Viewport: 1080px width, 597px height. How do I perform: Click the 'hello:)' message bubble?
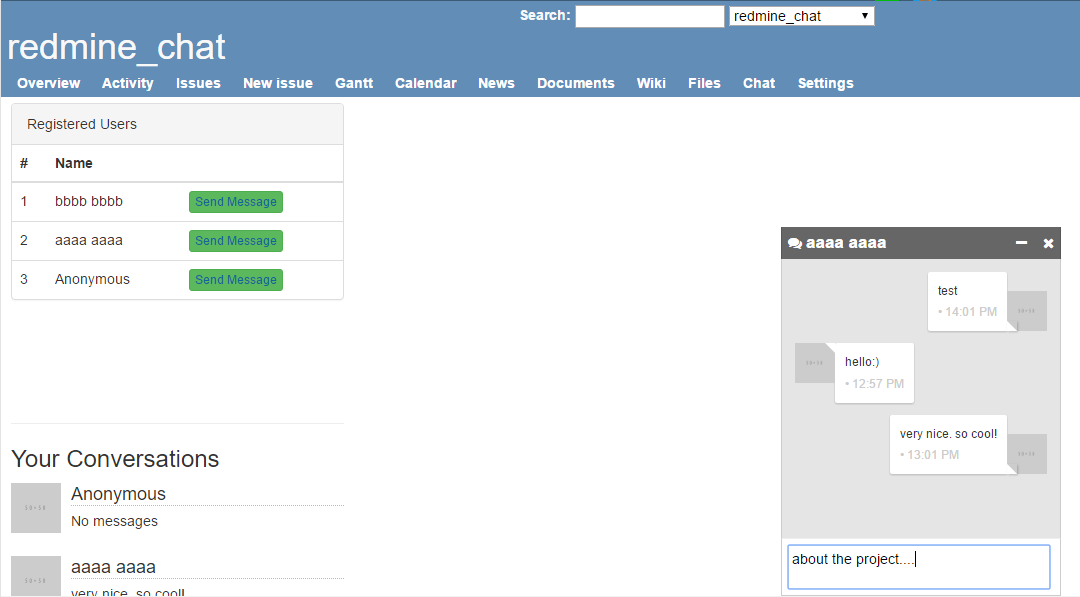pyautogui.click(x=874, y=373)
